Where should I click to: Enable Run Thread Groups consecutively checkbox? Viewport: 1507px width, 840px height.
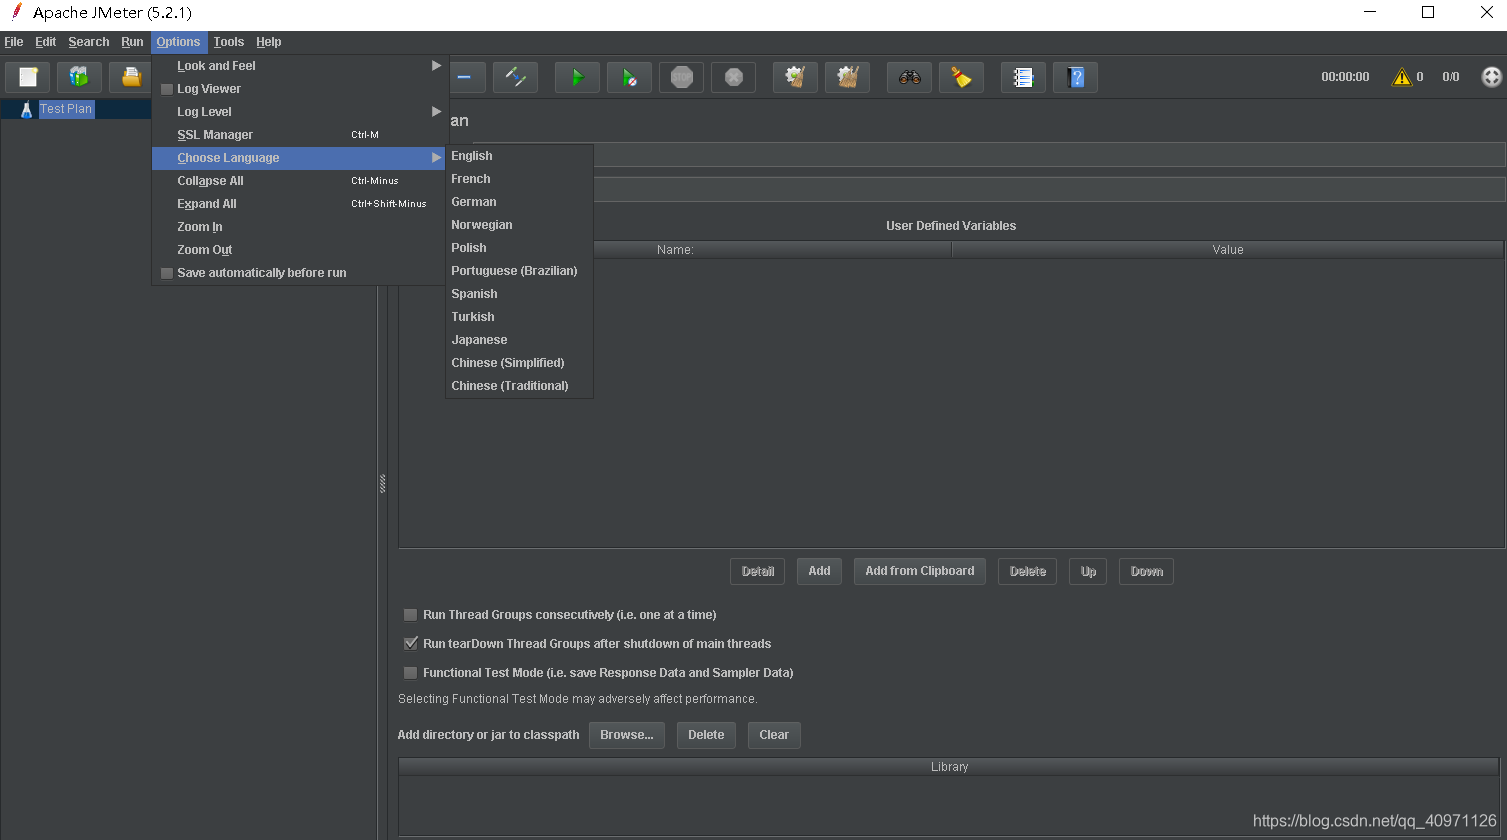click(x=410, y=615)
